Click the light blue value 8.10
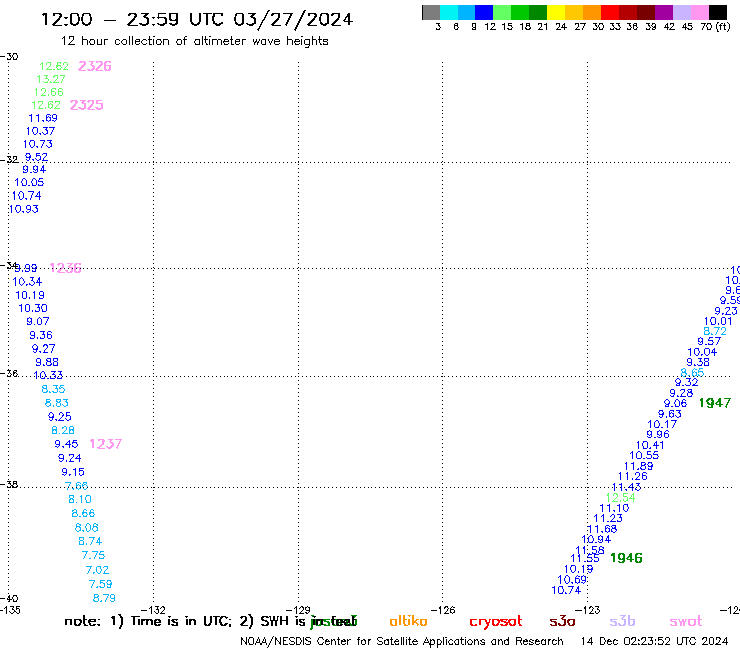The image size is (740, 650). pyautogui.click(x=80, y=499)
